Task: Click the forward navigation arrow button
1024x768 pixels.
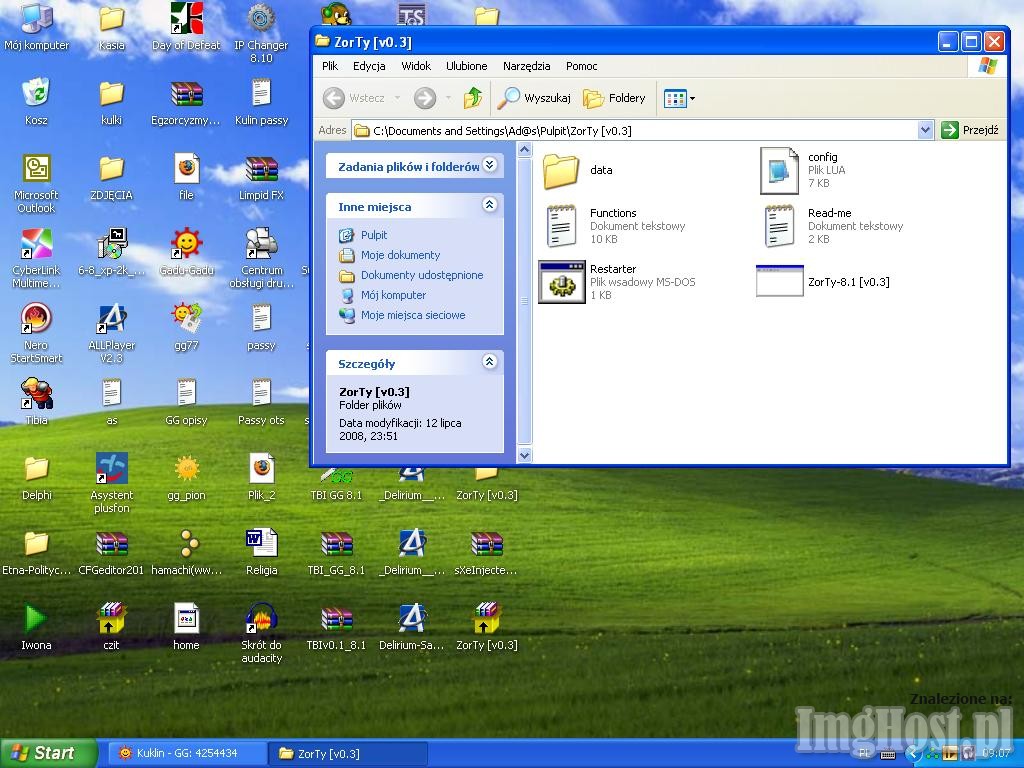Action: click(x=425, y=98)
